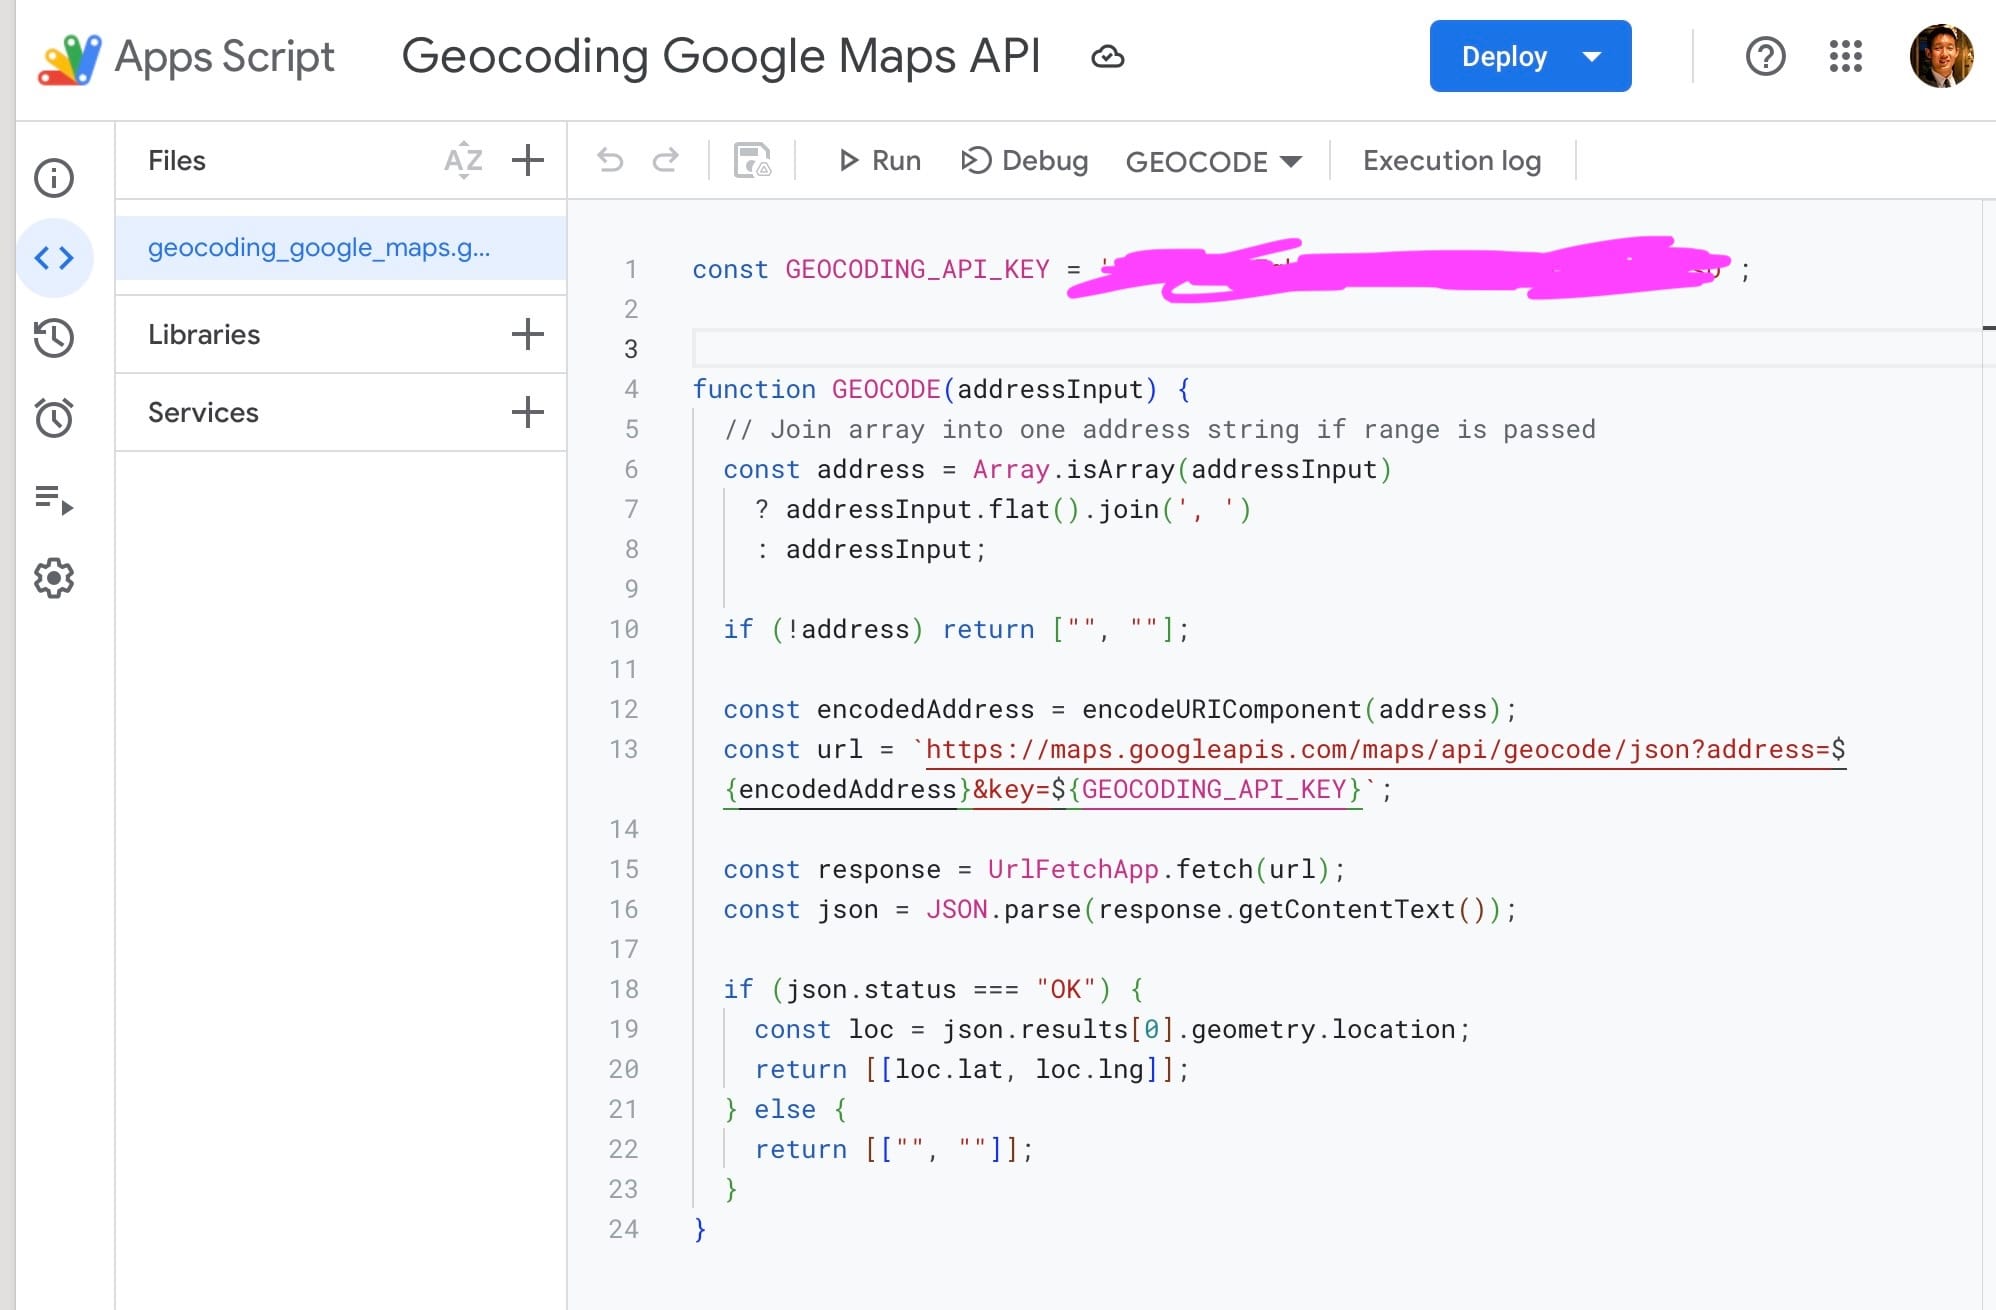Click the Services section label
Viewport: 1996px width, 1310px height.
pyautogui.click(x=203, y=412)
